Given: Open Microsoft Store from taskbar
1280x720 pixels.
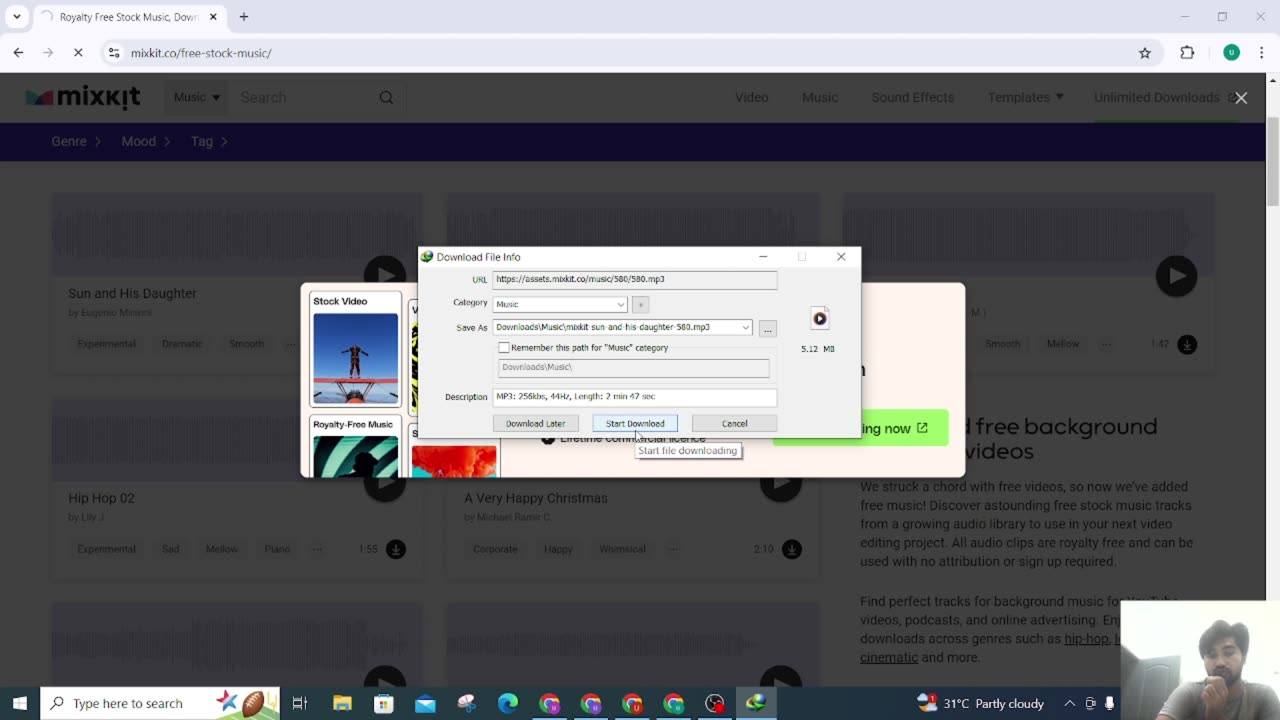Looking at the screenshot, I should point(384,703).
